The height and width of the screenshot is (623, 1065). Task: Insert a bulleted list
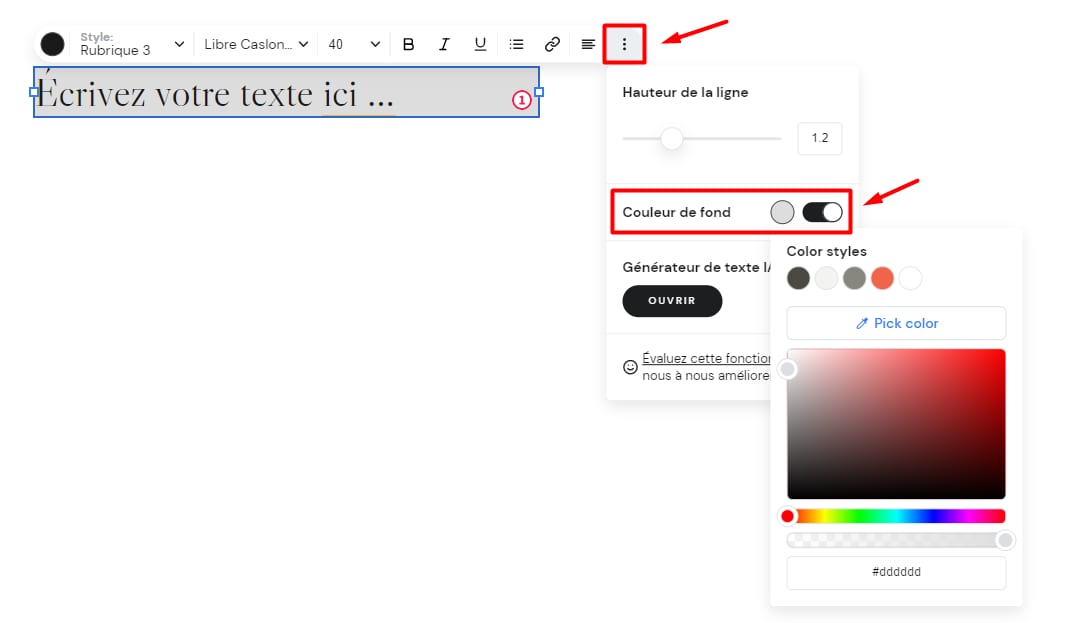(516, 44)
